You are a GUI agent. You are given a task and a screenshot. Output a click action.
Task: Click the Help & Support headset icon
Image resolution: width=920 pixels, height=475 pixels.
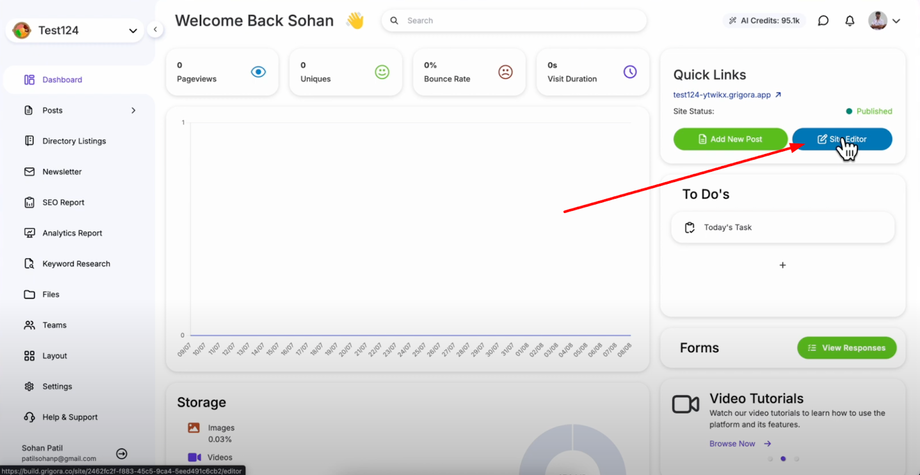(x=29, y=417)
